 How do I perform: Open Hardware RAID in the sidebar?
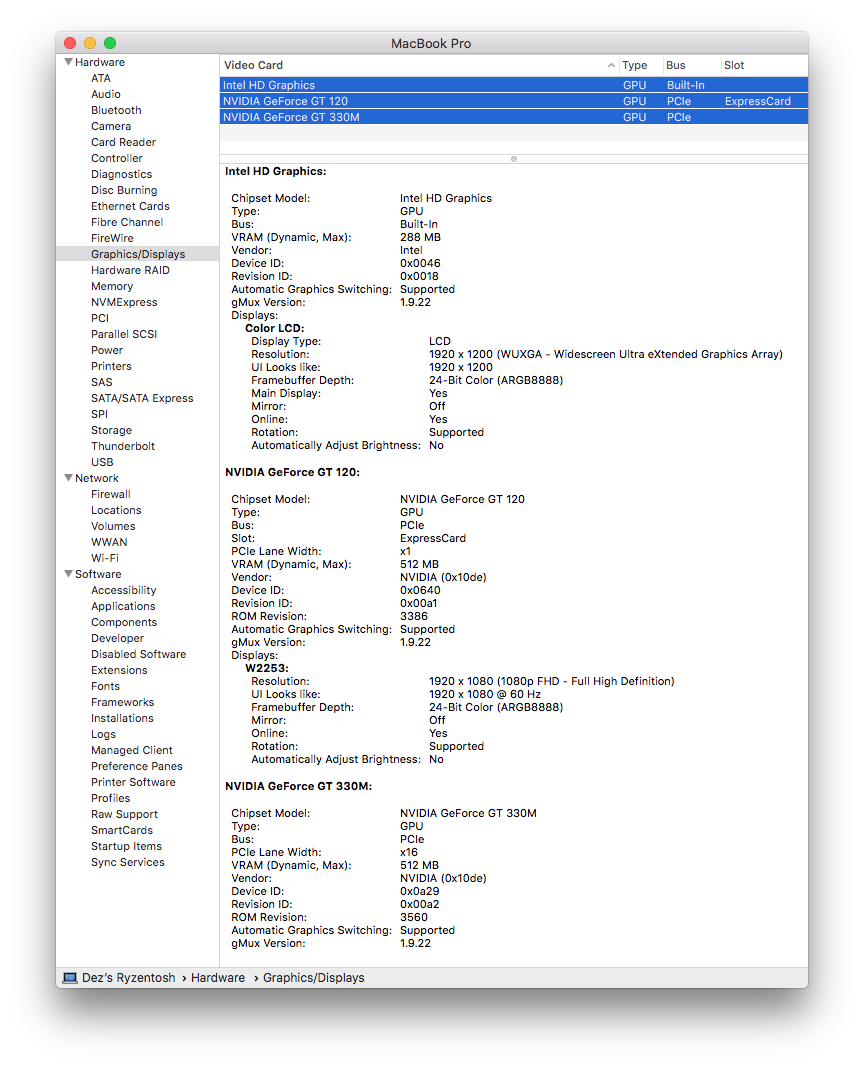[130, 270]
